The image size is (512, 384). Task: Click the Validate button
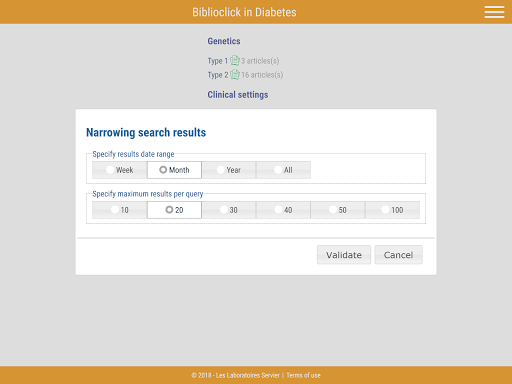tap(344, 255)
